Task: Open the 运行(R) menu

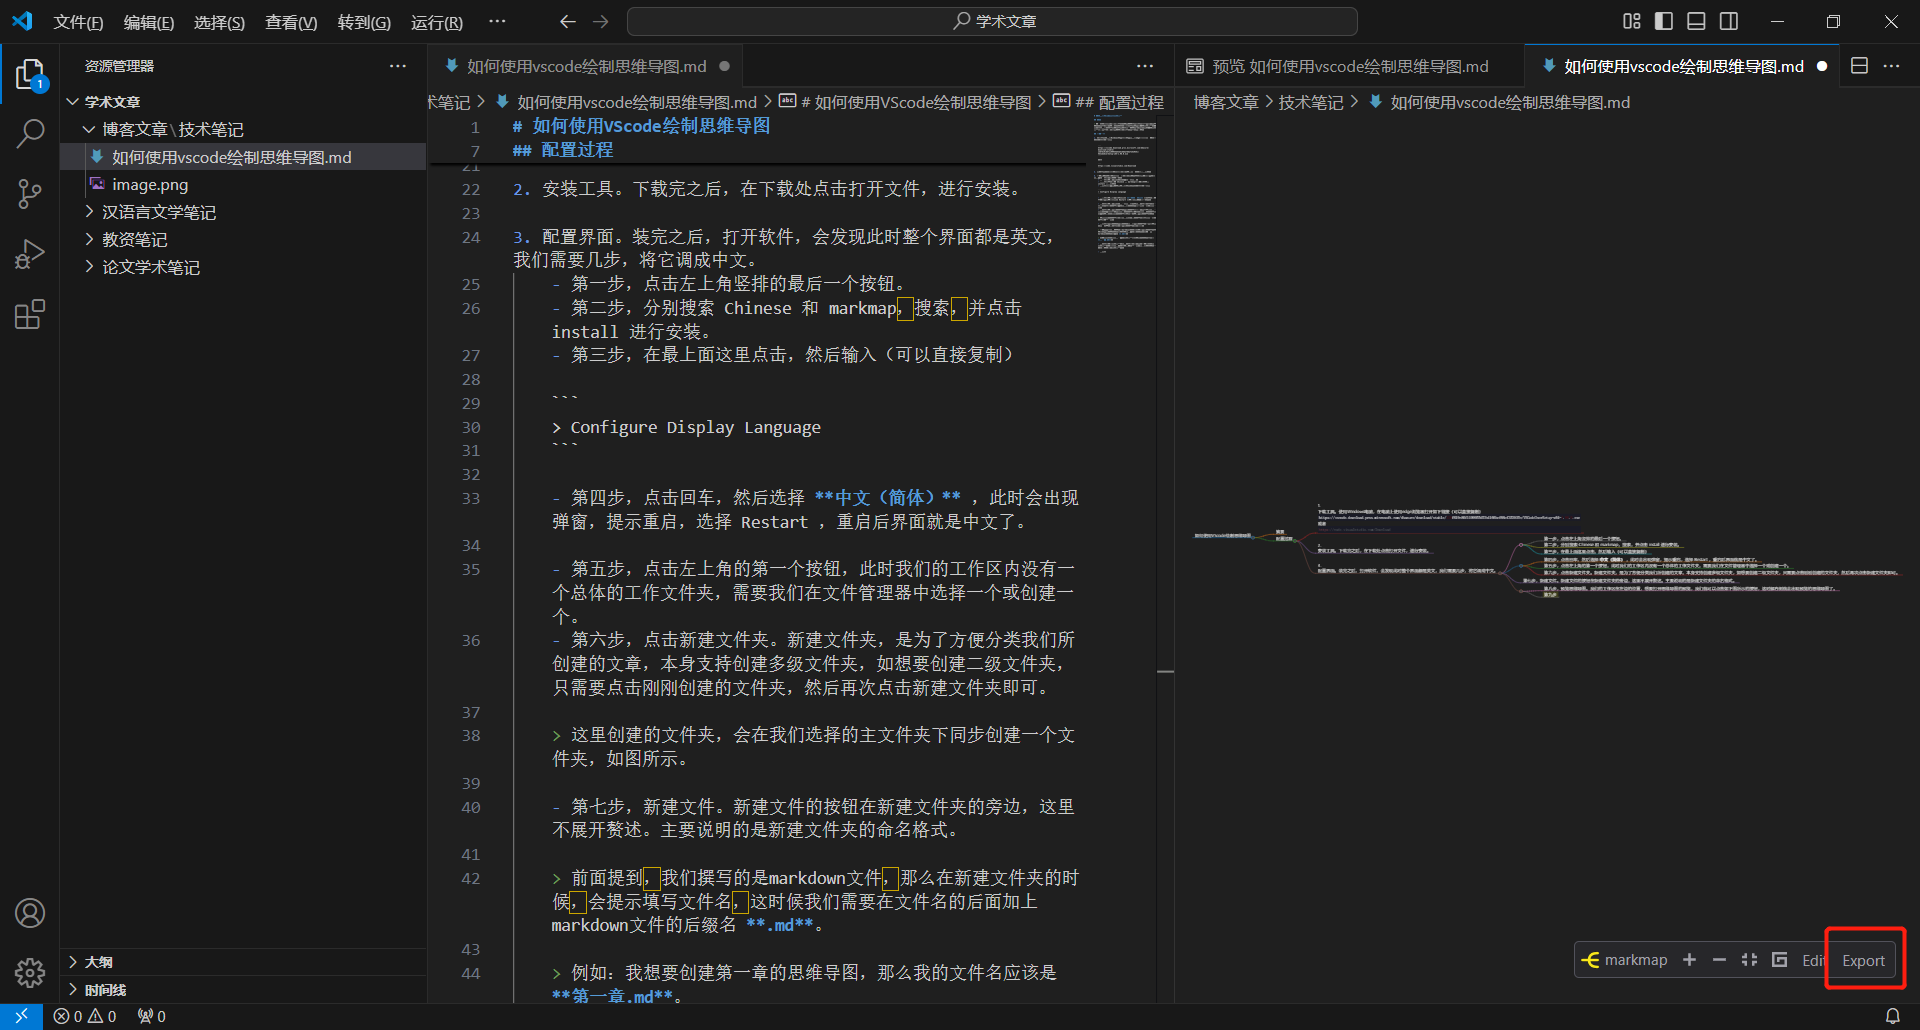Action: 437,22
